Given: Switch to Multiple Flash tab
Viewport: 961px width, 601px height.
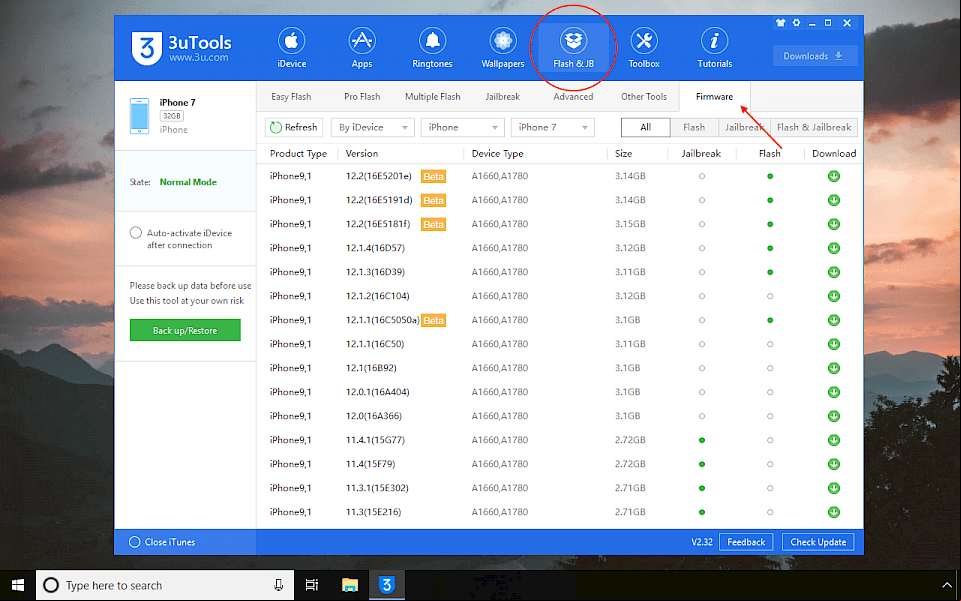Looking at the screenshot, I should (x=432, y=97).
